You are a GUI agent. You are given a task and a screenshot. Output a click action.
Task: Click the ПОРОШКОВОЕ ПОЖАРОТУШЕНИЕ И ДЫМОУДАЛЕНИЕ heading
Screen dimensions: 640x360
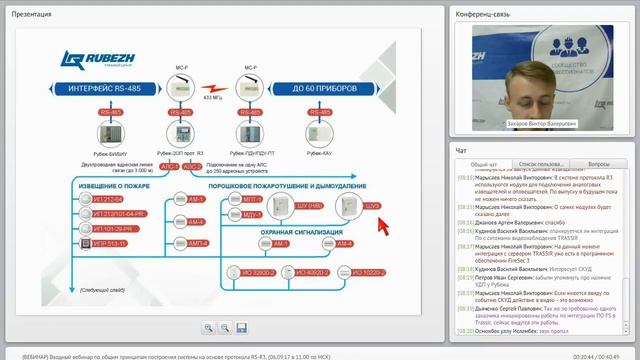[287, 186]
